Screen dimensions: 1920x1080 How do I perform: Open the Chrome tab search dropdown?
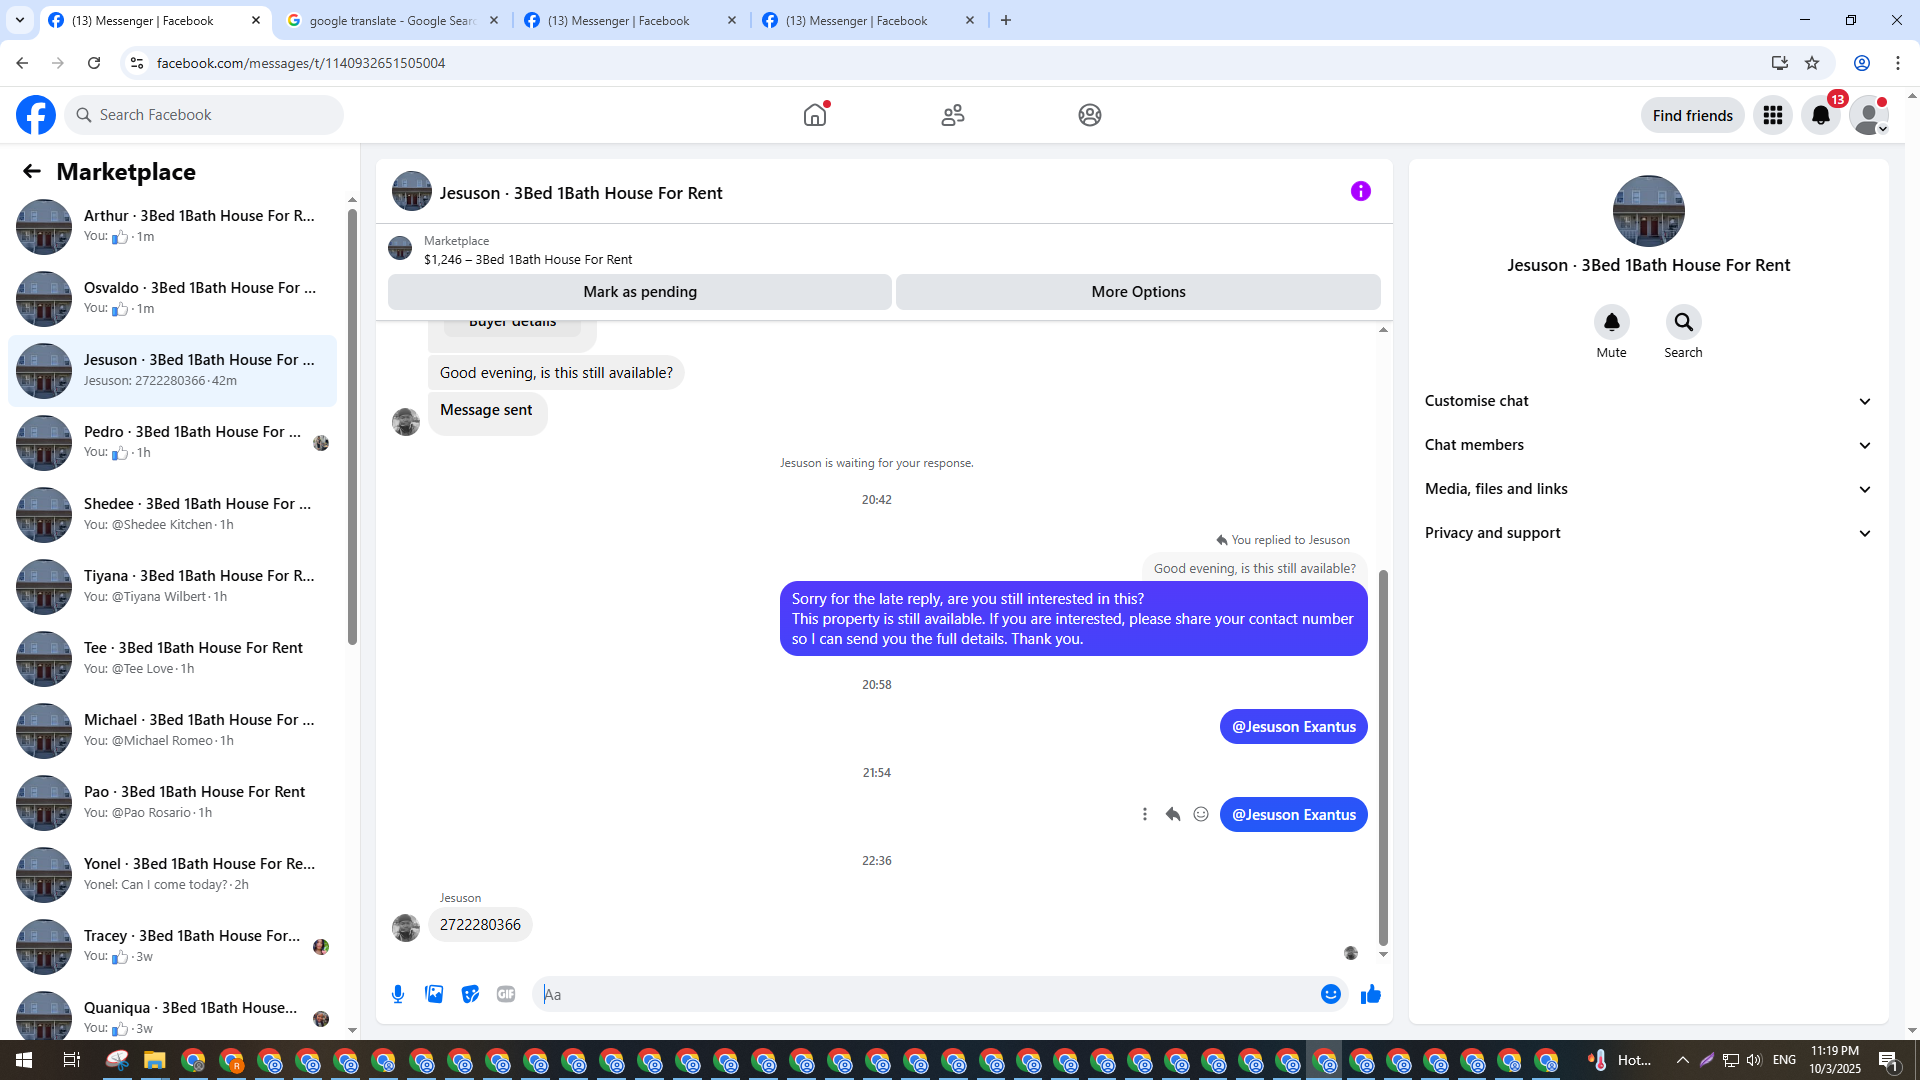coord(20,20)
